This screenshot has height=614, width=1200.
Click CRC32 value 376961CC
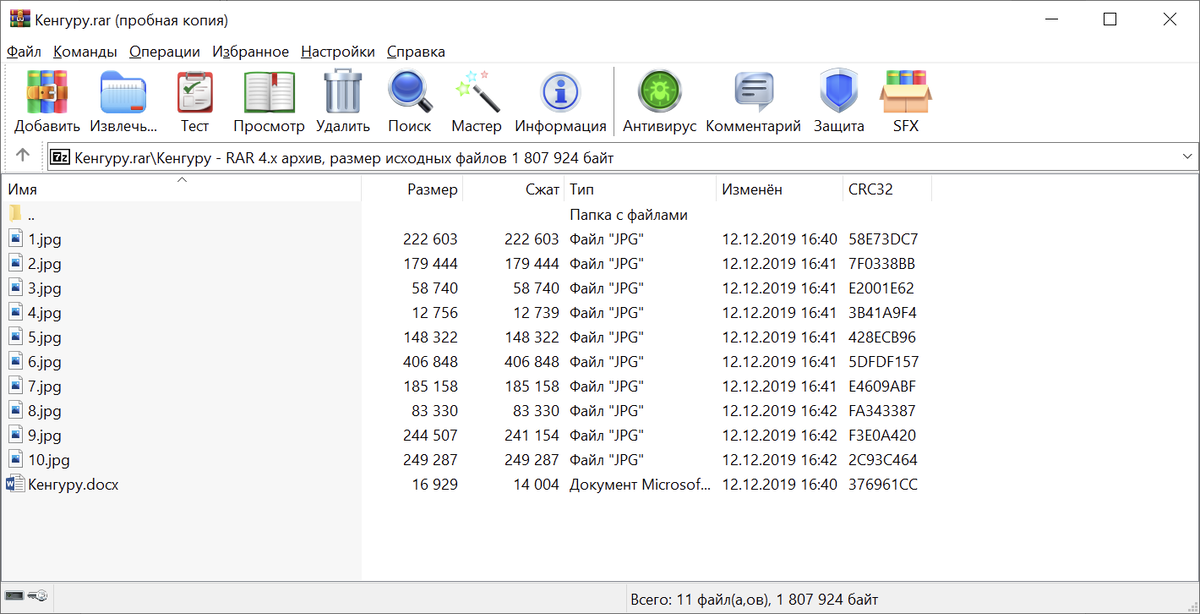point(883,484)
